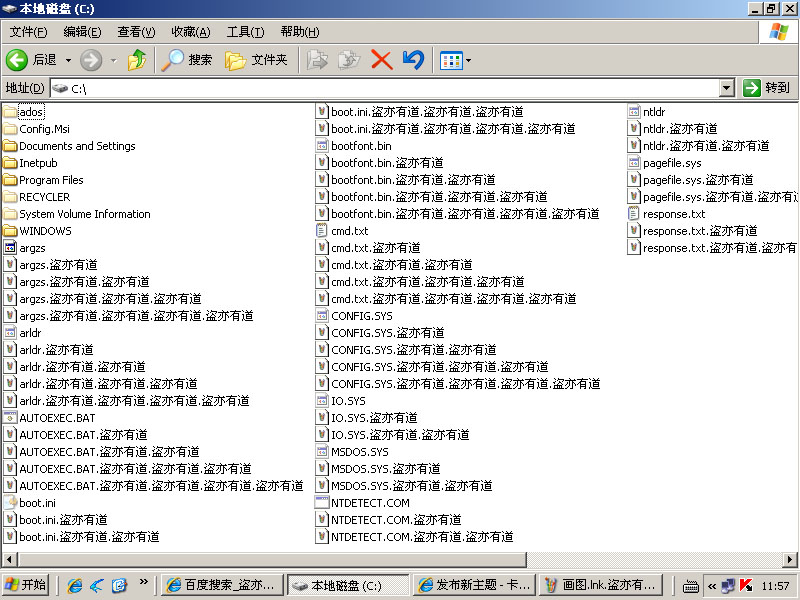Open the Search (搜索) toolbar button

187,60
